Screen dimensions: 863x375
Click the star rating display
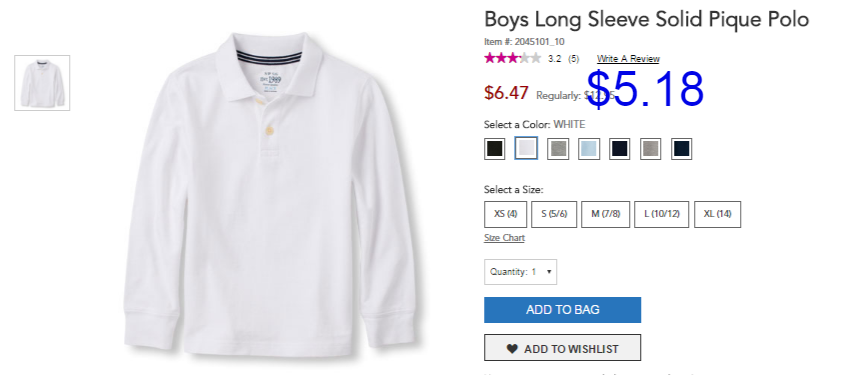pyautogui.click(x=512, y=58)
